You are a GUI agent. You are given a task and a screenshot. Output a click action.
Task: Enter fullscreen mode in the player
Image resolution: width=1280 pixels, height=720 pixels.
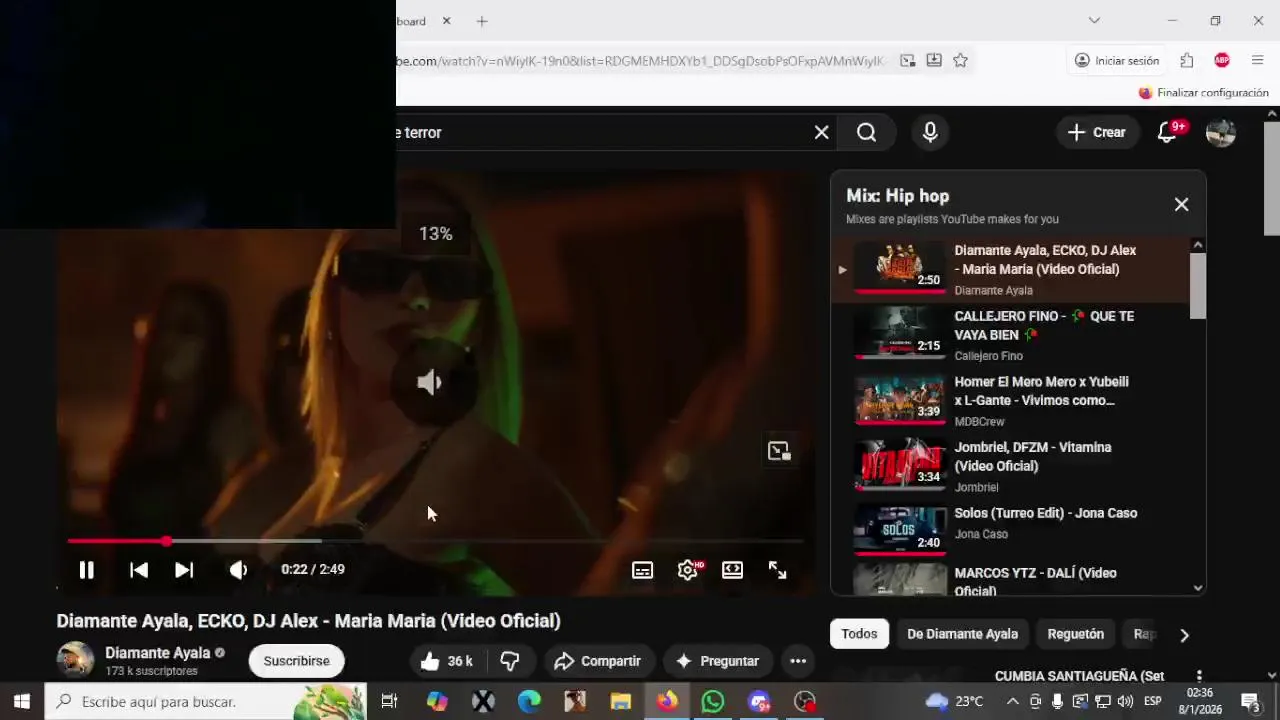pos(777,570)
